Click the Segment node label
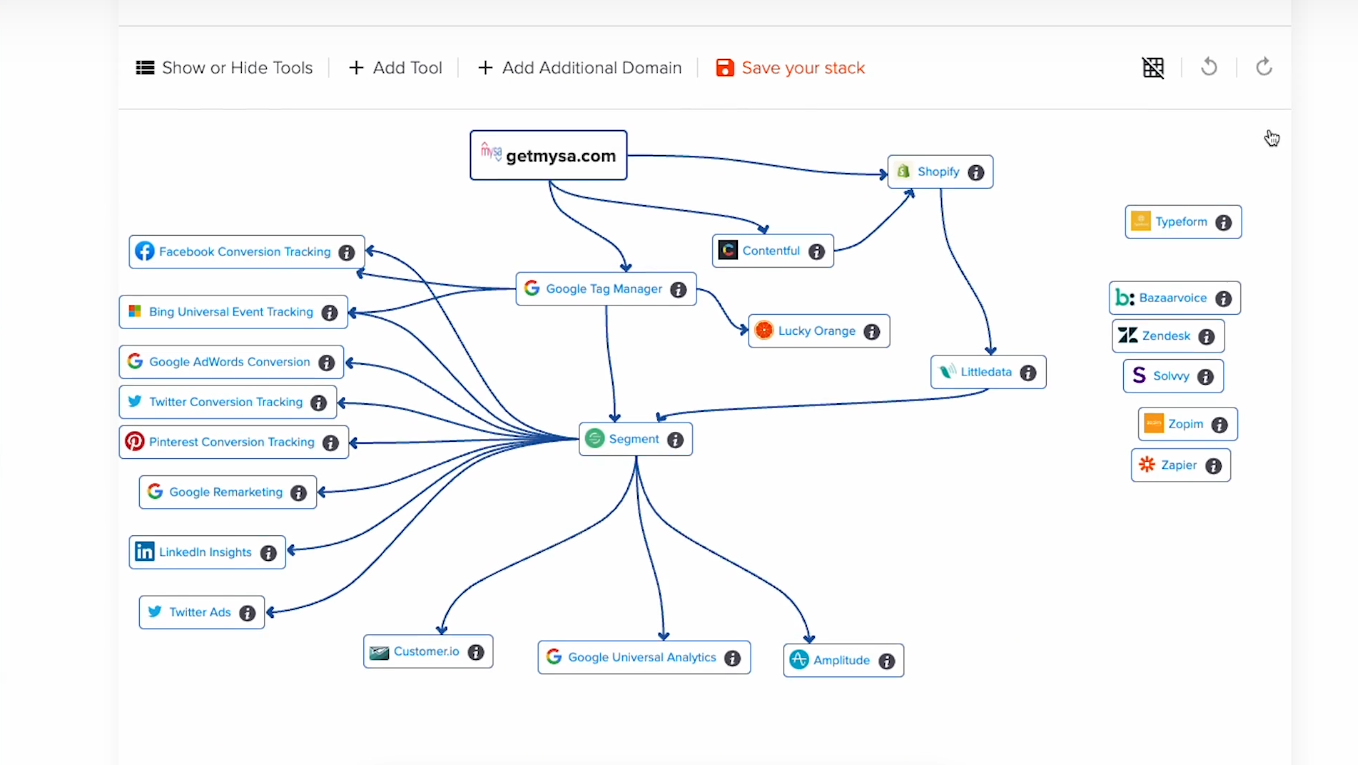 click(x=634, y=439)
